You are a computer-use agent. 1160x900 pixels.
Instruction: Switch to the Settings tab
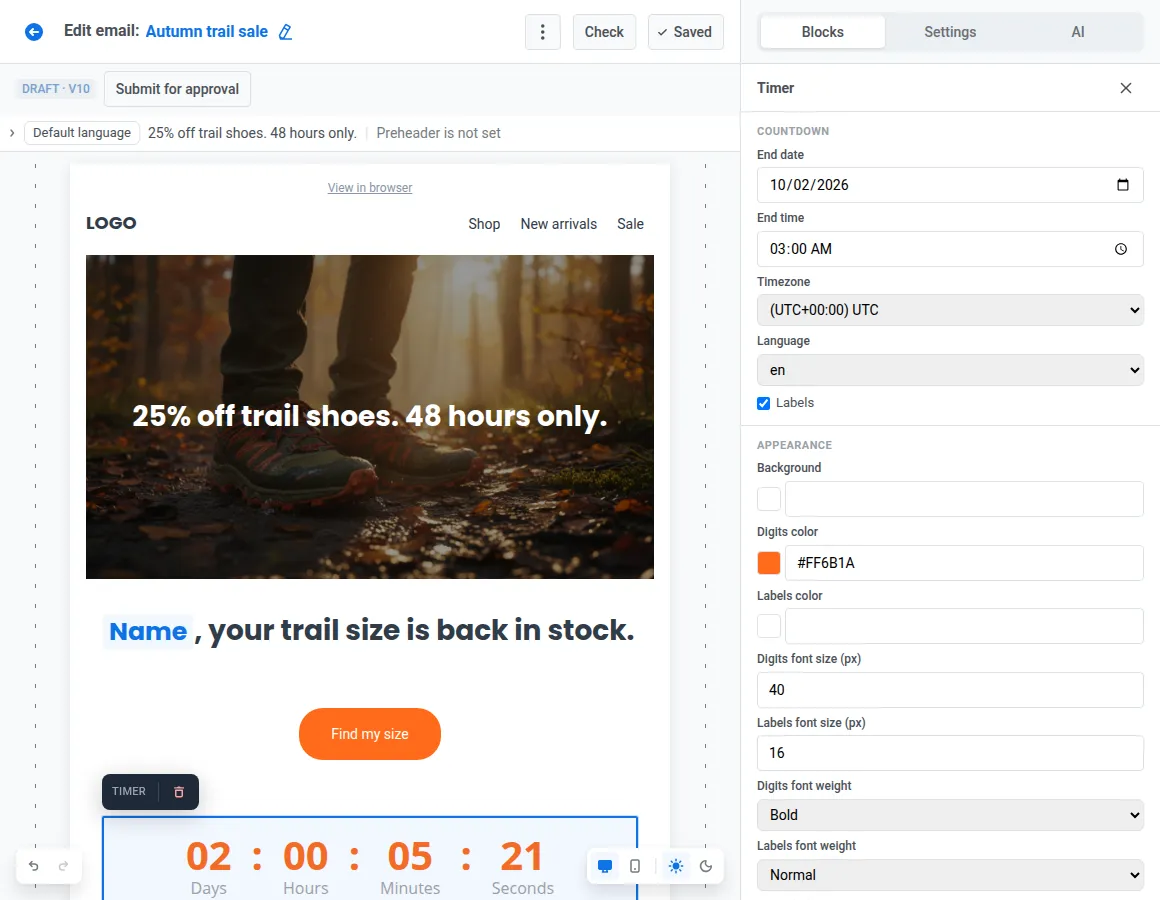[x=950, y=32]
